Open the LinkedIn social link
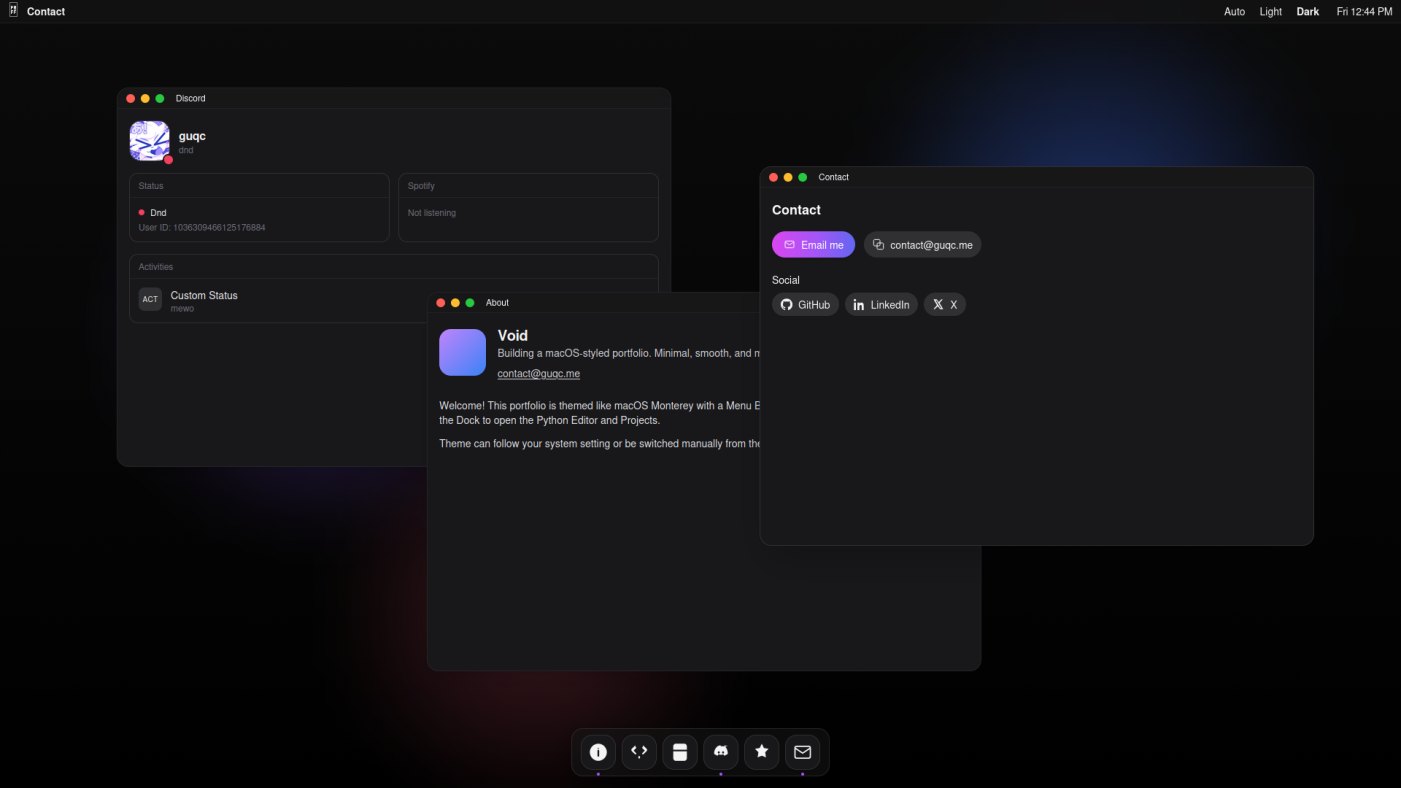The height and width of the screenshot is (788, 1401). [881, 304]
